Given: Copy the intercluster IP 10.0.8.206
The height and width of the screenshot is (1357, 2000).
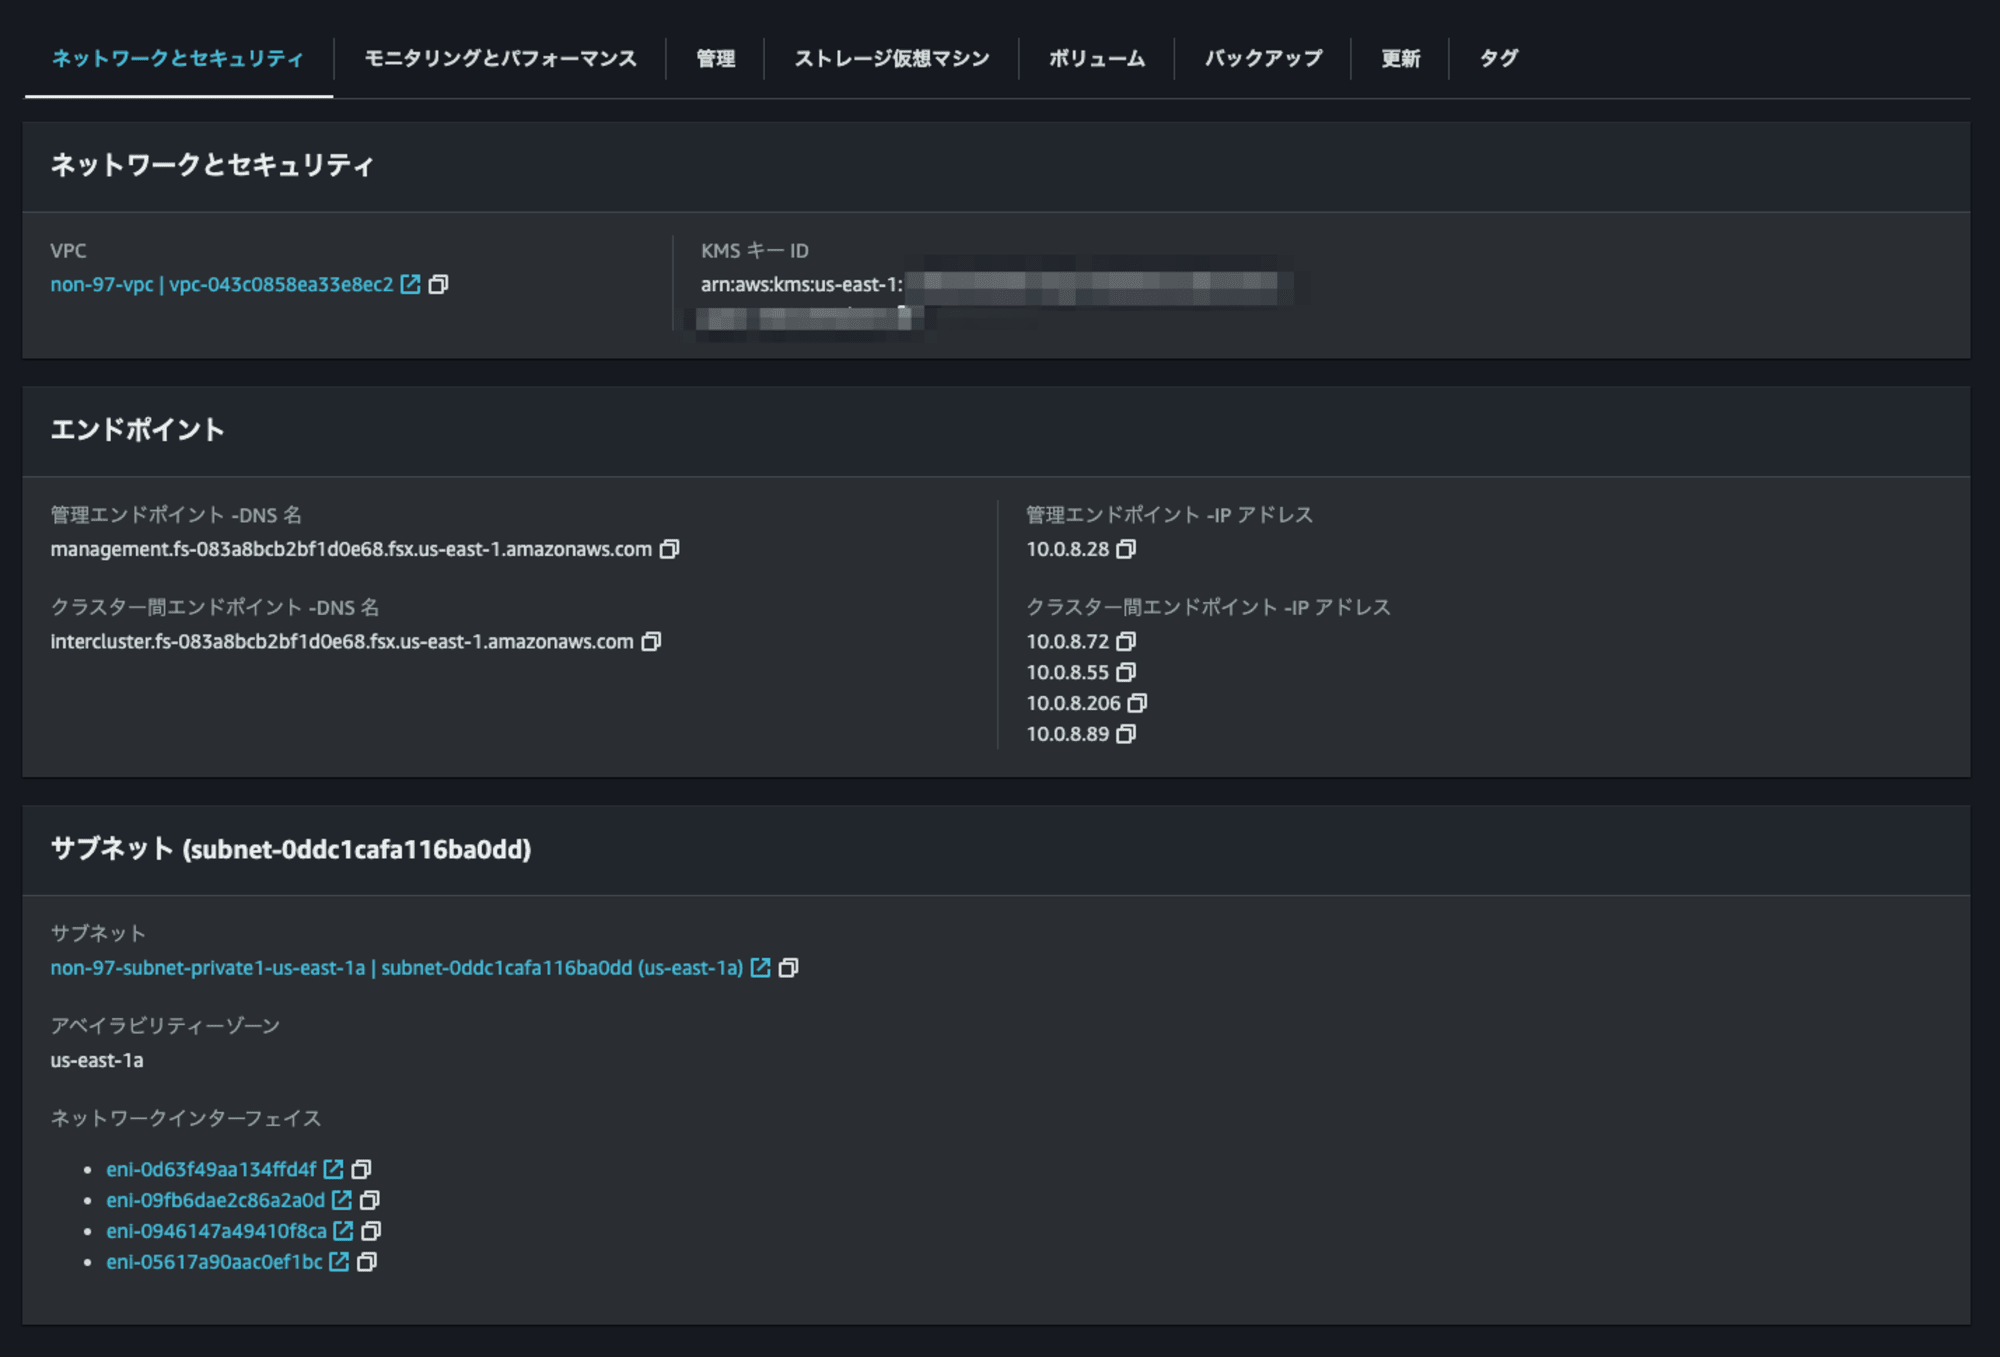Looking at the screenshot, I should coord(1137,703).
